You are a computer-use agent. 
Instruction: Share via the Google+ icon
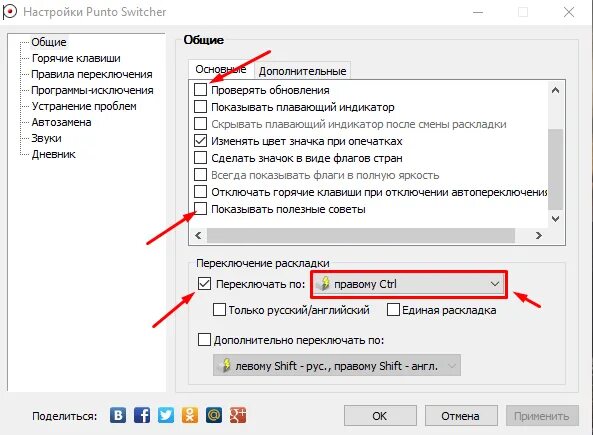pos(238,415)
